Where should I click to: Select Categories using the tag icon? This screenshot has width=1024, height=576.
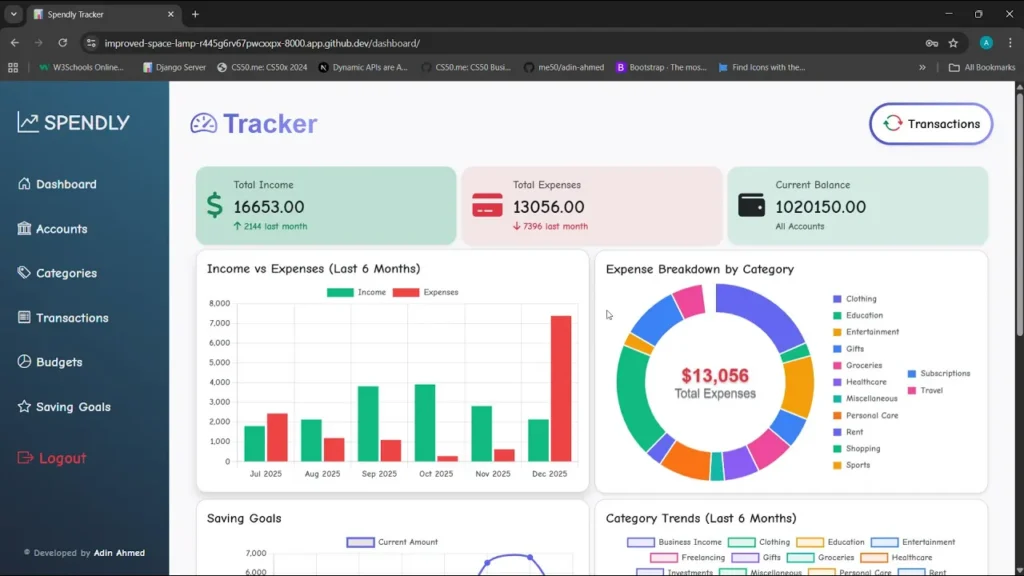point(24,273)
